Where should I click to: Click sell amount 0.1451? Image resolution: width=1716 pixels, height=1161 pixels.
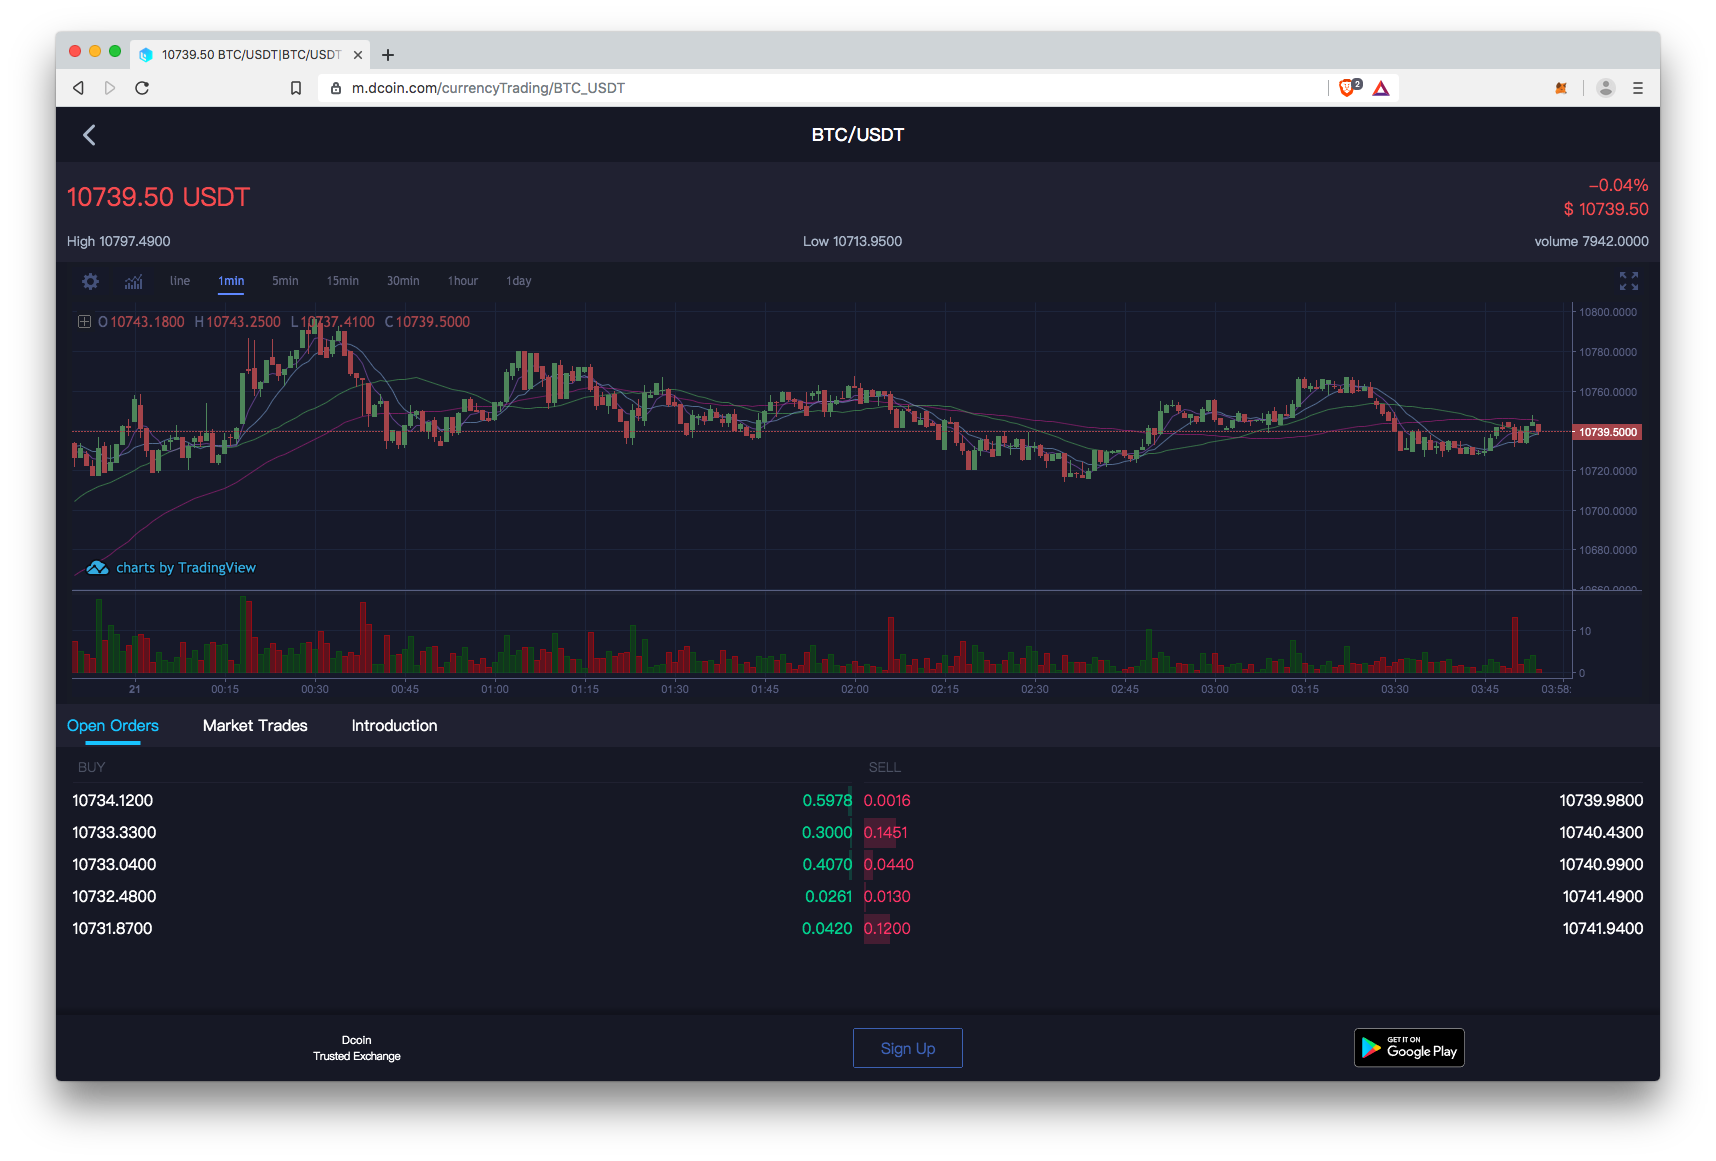click(886, 833)
